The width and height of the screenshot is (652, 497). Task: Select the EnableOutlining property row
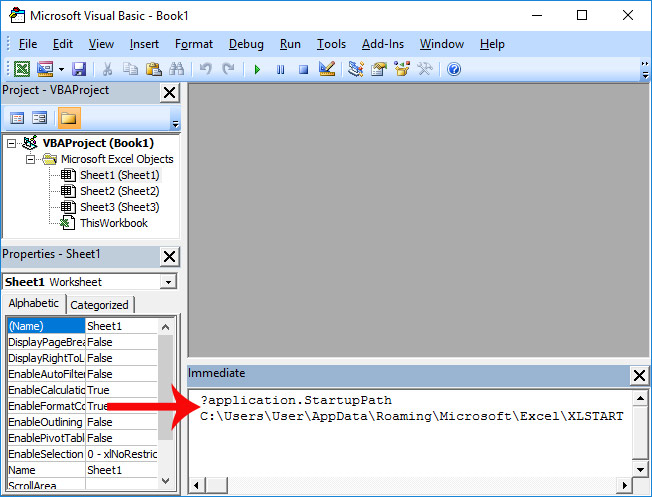(x=82, y=422)
